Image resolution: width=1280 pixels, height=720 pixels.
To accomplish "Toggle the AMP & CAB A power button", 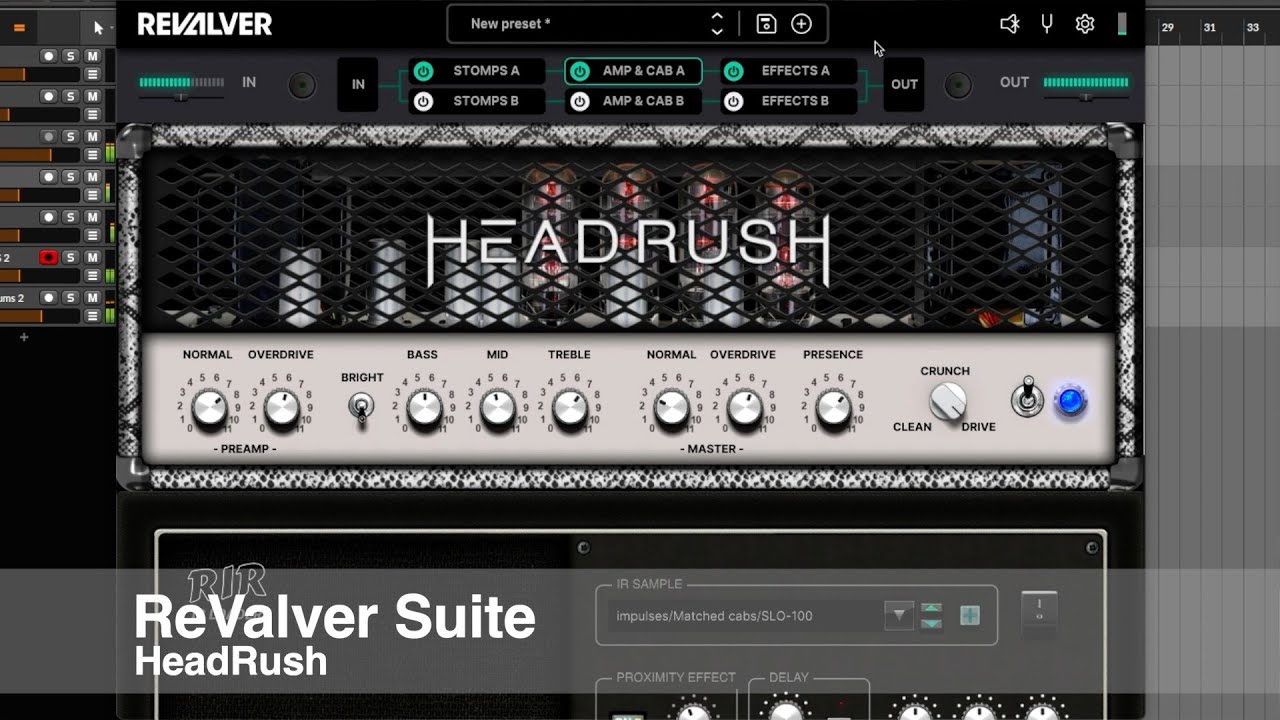I will (579, 71).
